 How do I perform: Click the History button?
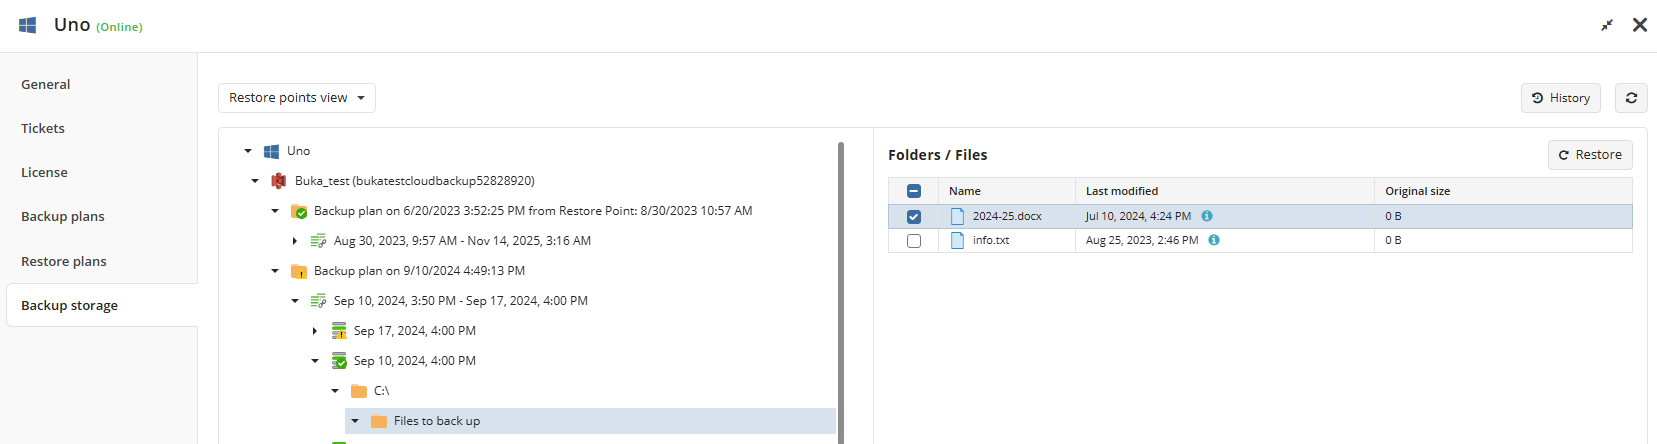point(1560,98)
